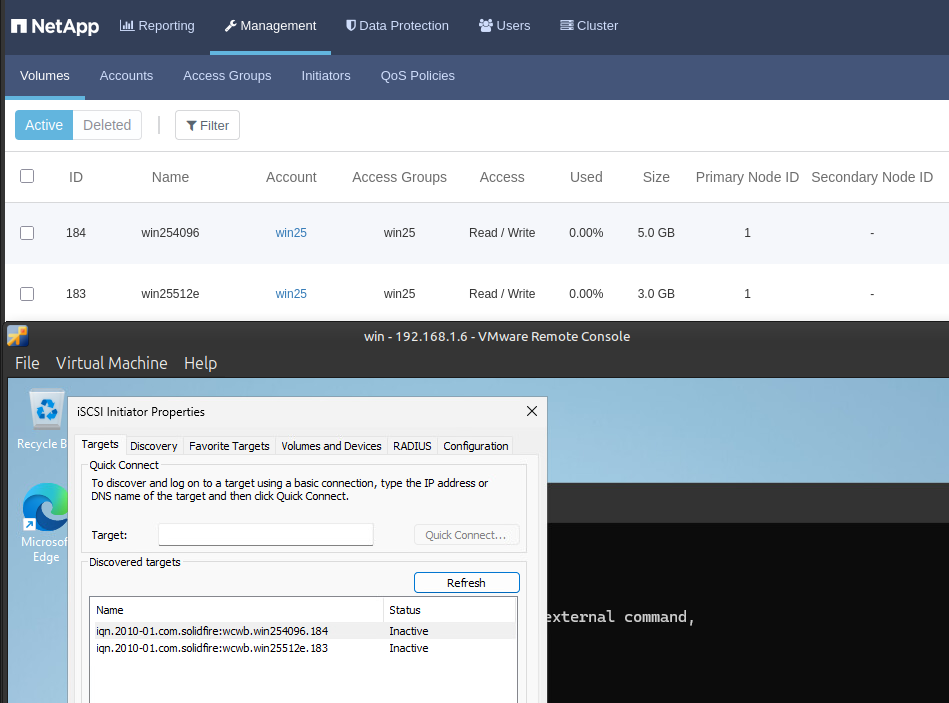Tick checkbox for volume win254096
949x703 pixels.
tap(27, 233)
